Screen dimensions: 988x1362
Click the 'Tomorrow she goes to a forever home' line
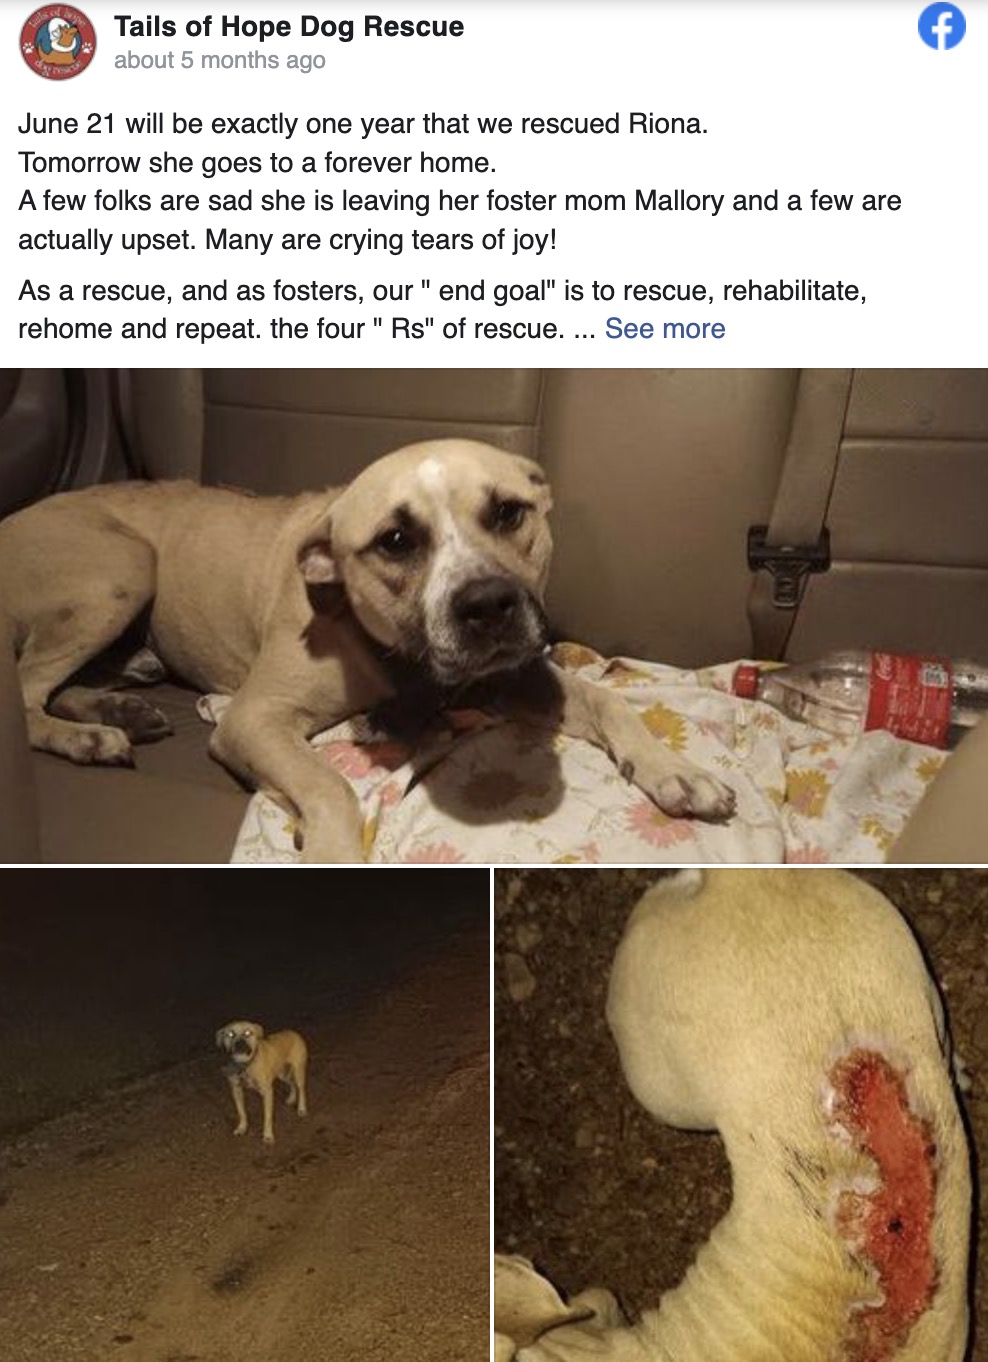(257, 163)
